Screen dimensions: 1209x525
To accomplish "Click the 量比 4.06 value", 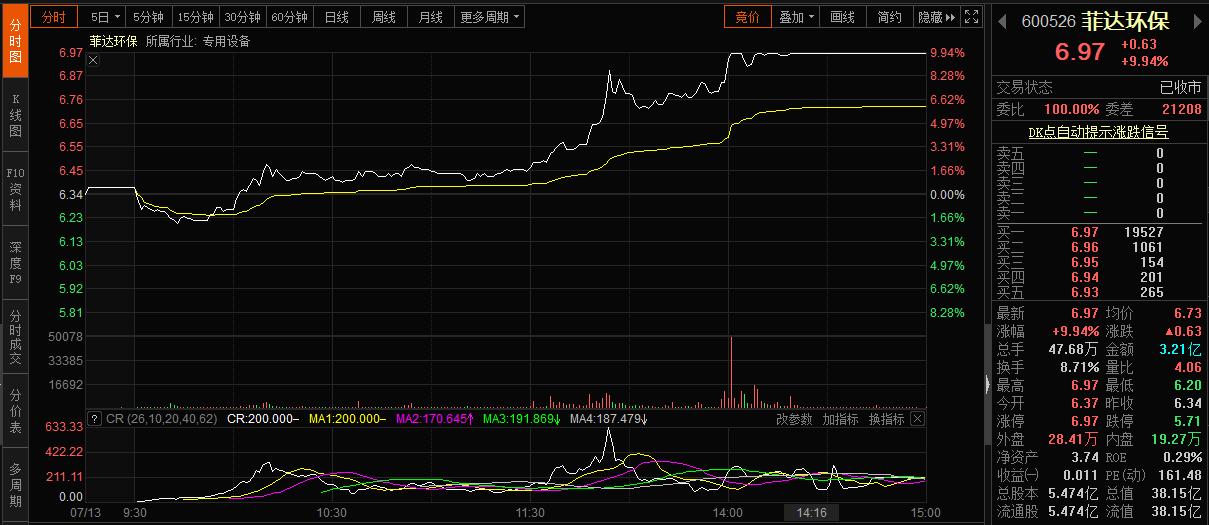I will (x=1188, y=367).
